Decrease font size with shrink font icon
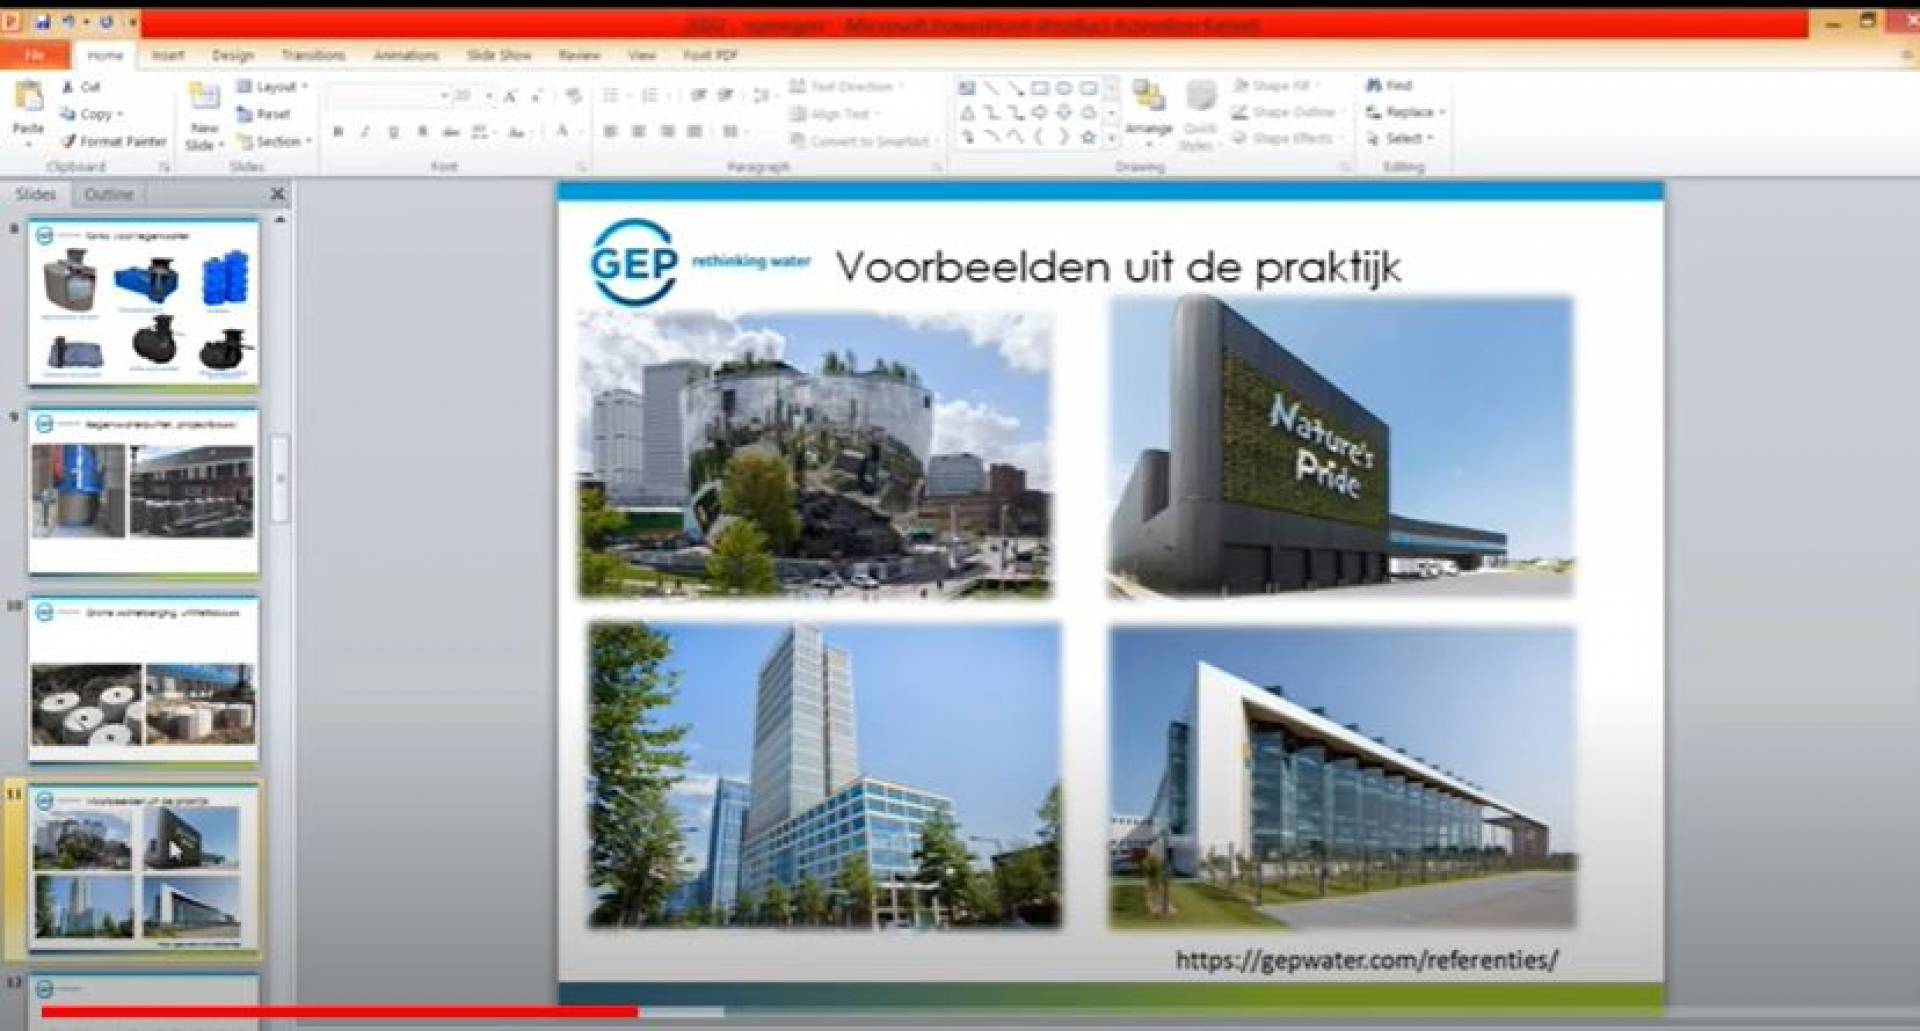The width and height of the screenshot is (1920, 1031). 537,96
